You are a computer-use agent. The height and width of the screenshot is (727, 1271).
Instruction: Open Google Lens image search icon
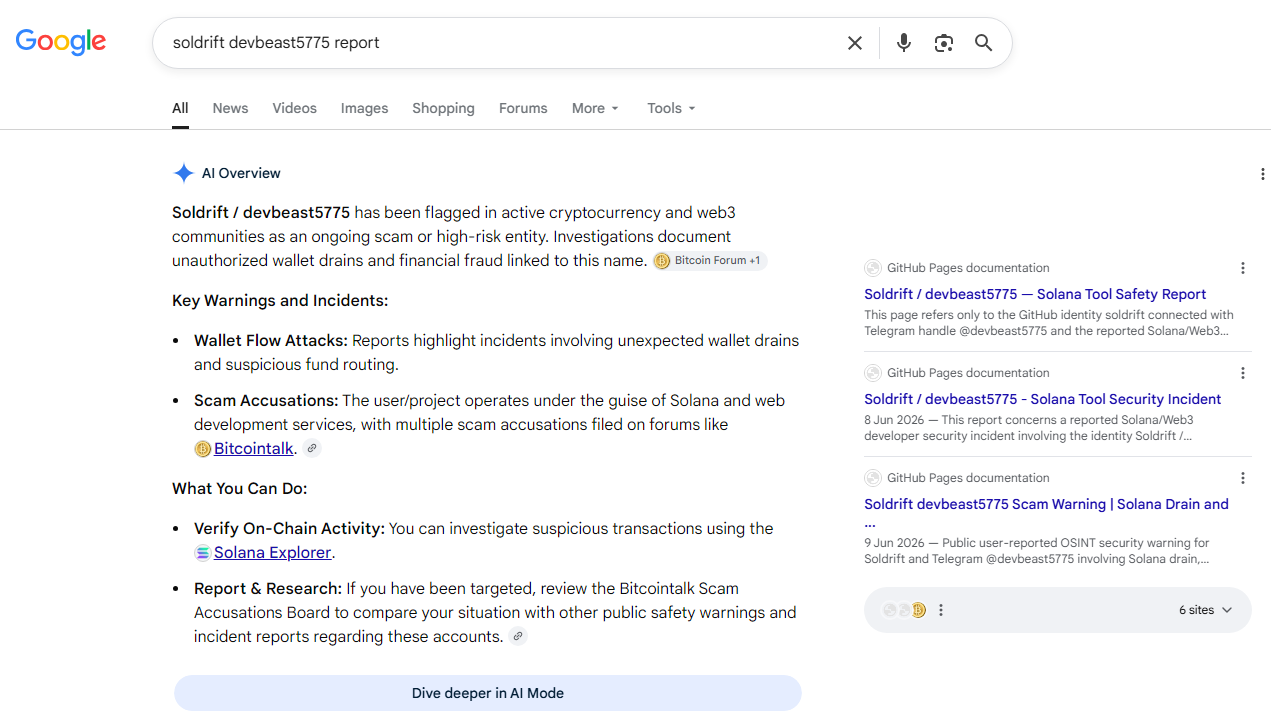click(x=944, y=43)
